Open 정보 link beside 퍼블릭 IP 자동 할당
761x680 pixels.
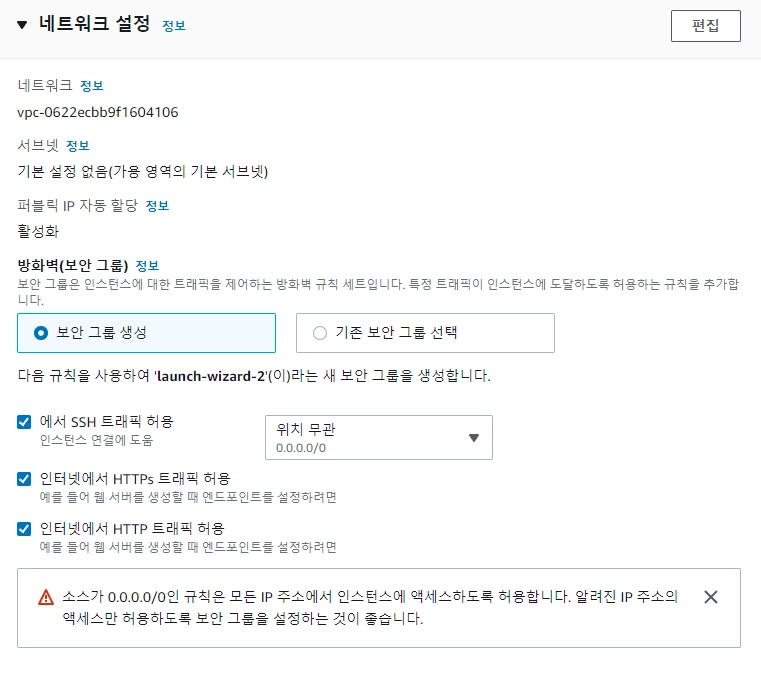click(x=157, y=206)
